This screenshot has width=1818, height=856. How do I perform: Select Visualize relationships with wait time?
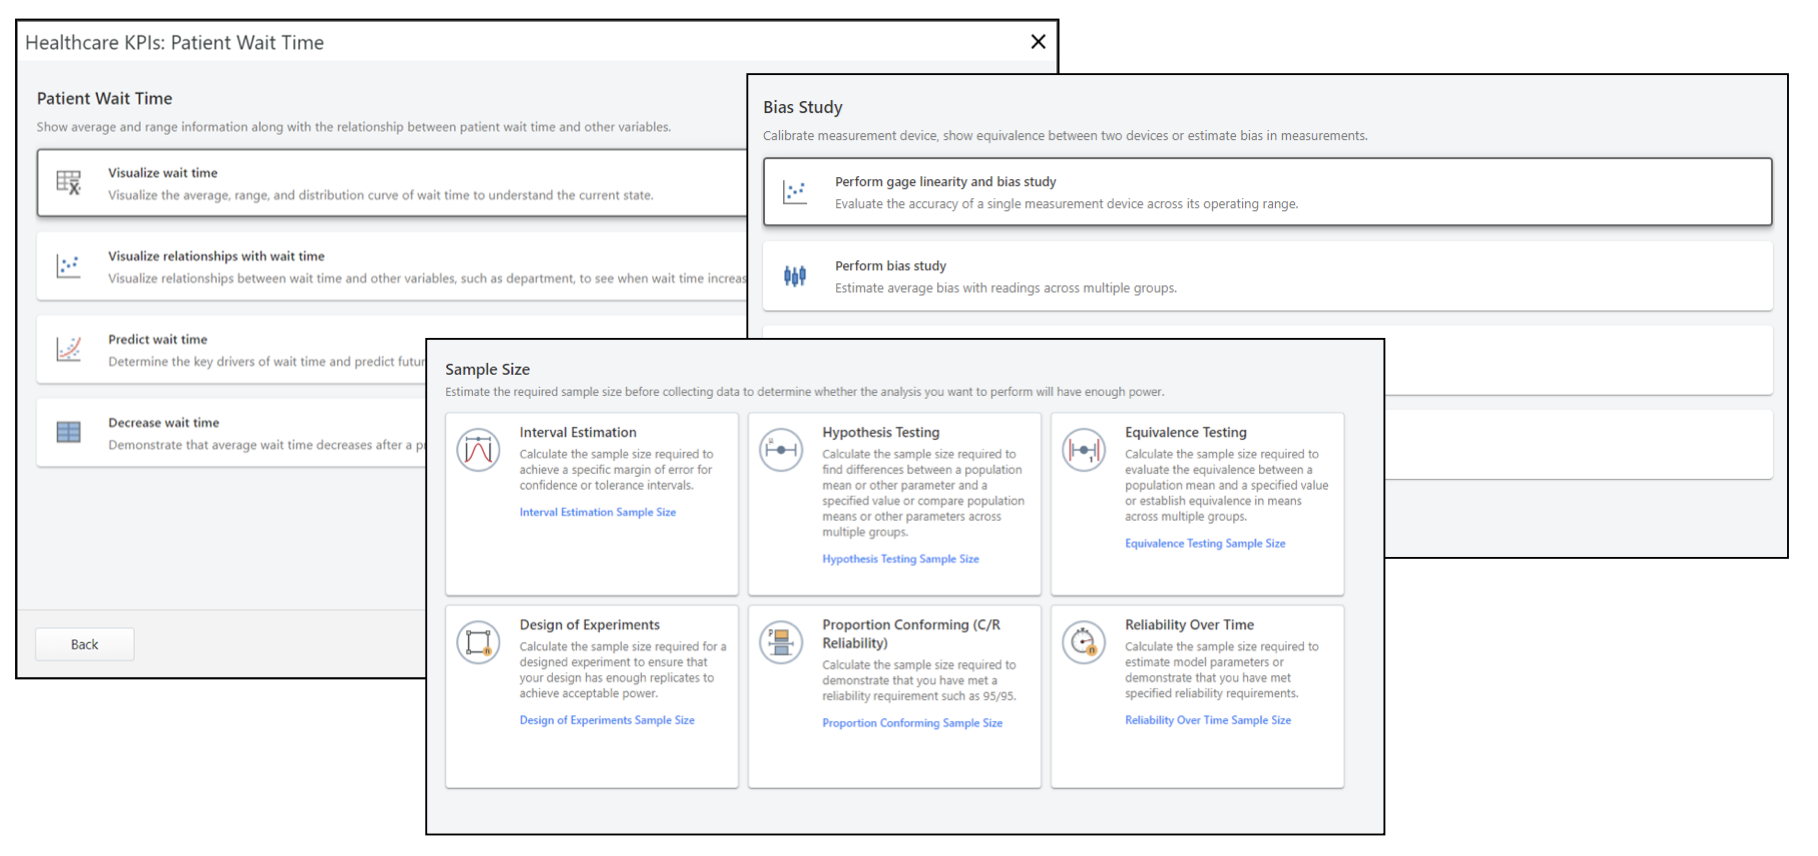[392, 266]
